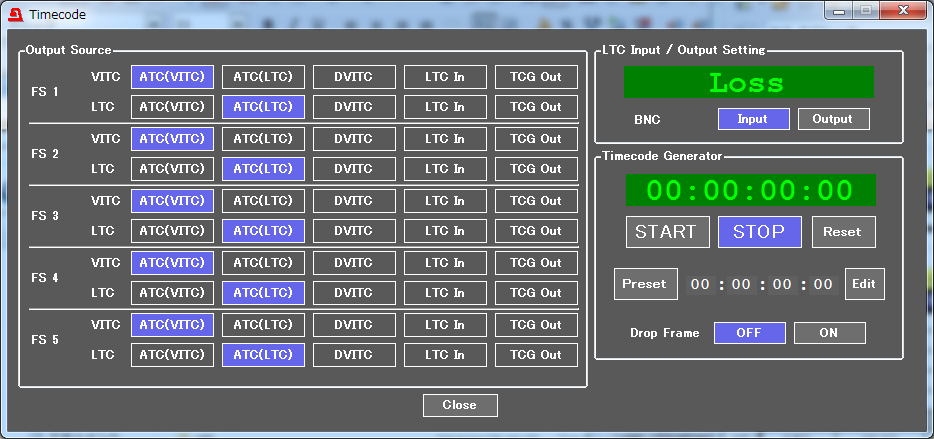Click the Timecode app icon in title bar
Viewport: 934px width, 439px height.
pyautogui.click(x=15, y=15)
